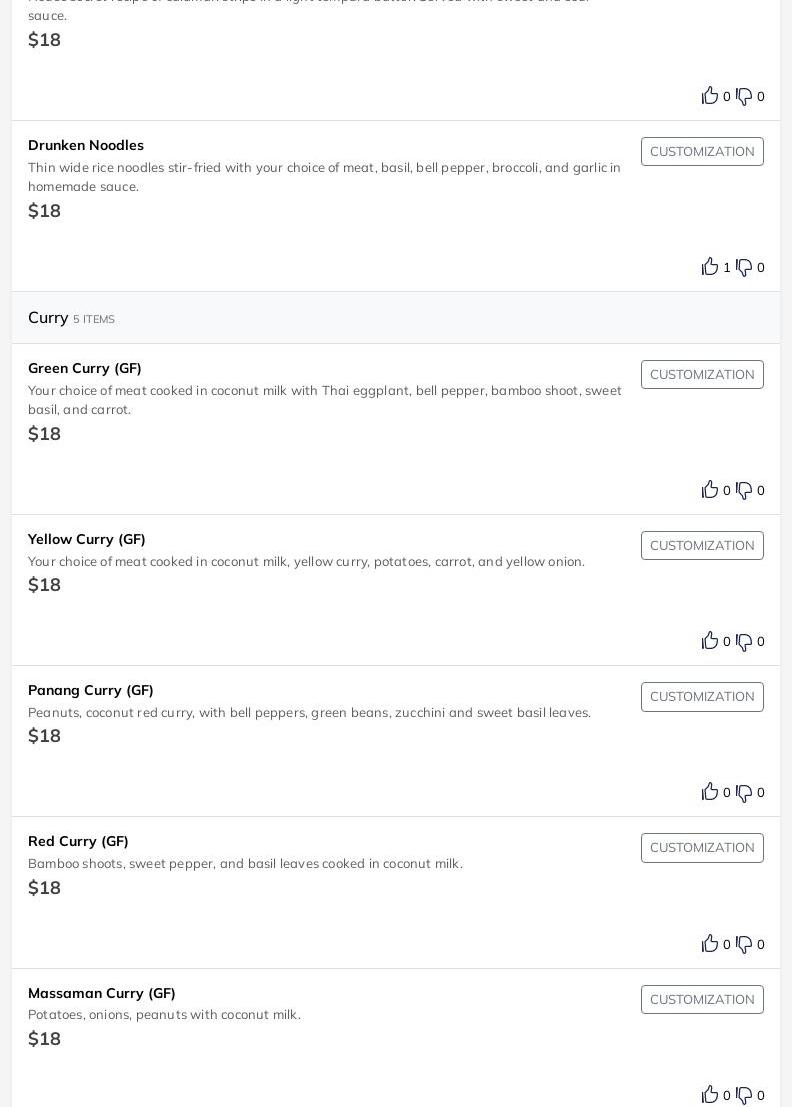Screen dimensions: 792x1107
Task: Downvote the Massaman Curry item
Action: pos(744,1095)
